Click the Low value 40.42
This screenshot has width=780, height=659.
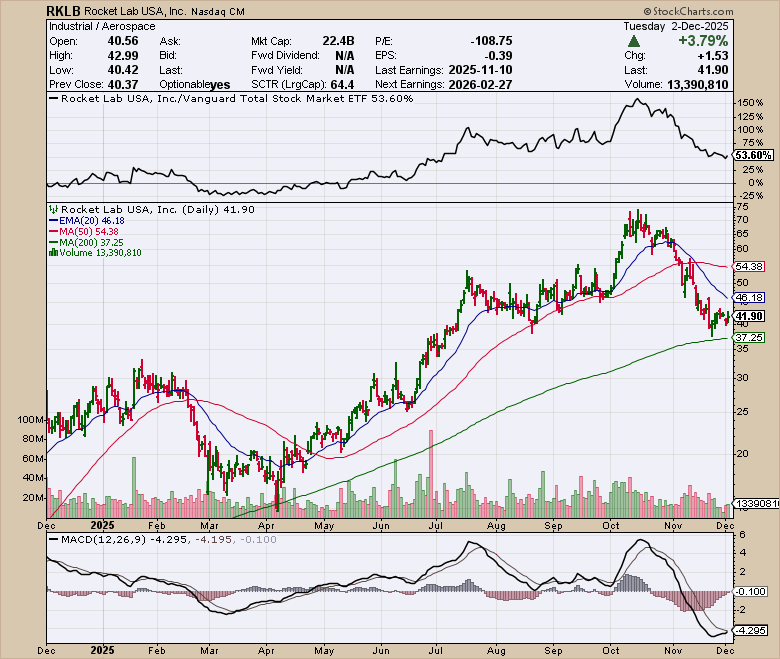(x=123, y=70)
